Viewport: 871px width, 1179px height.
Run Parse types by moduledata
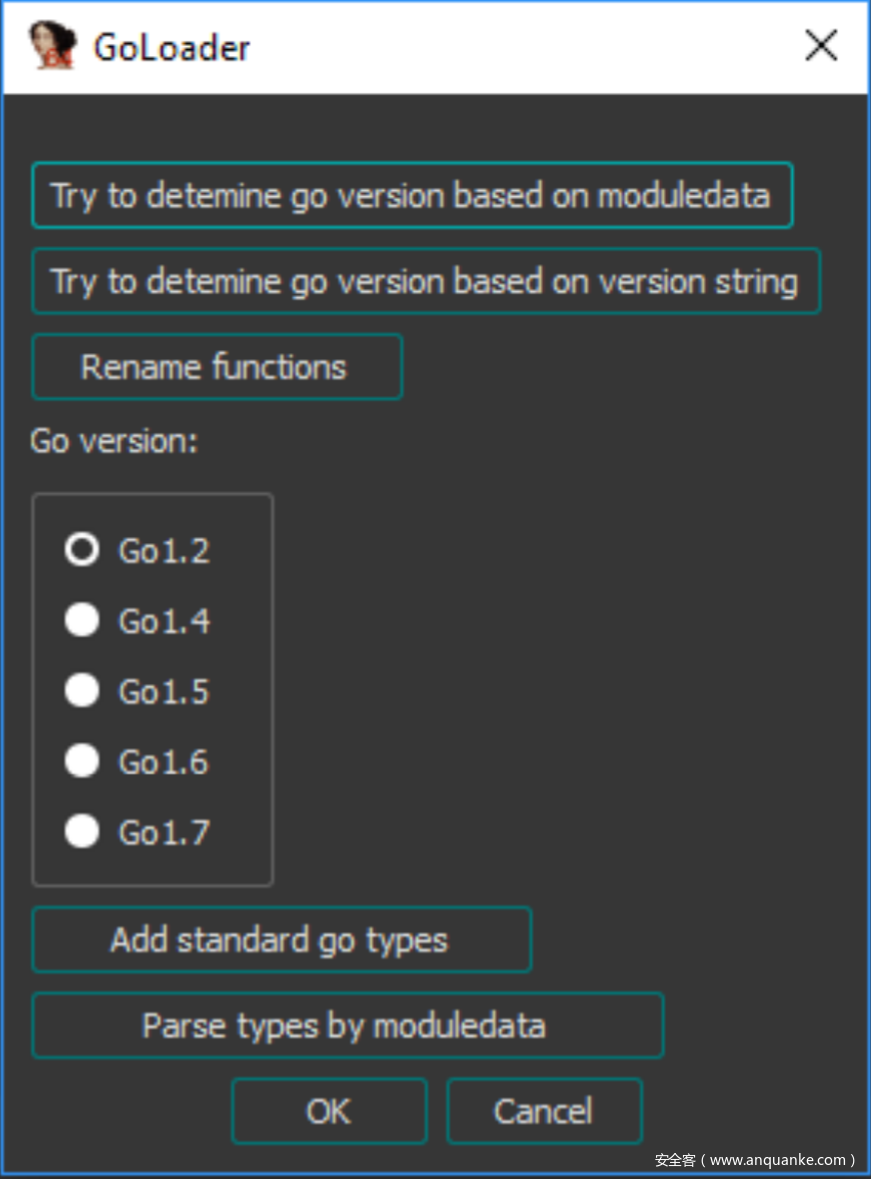click(347, 1026)
